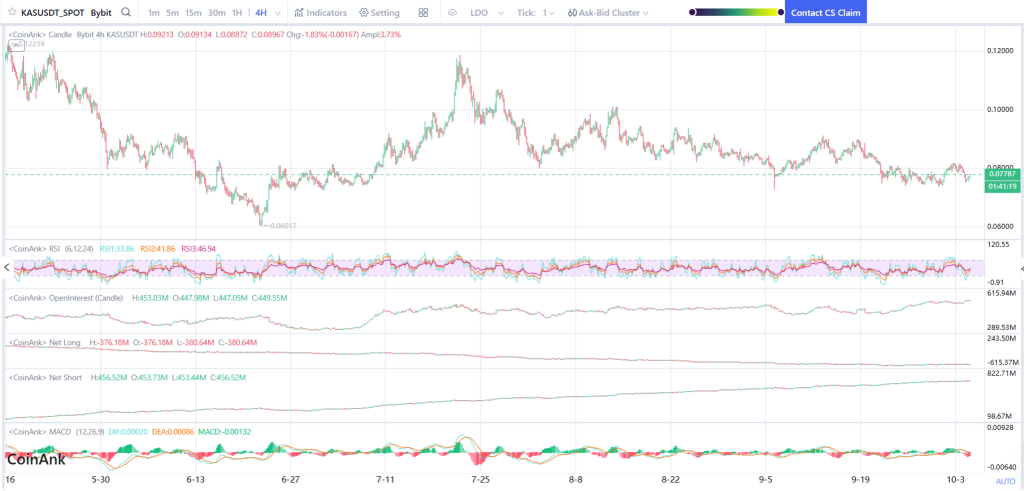
Task: Grab the right handle of gradient slider
Action: pyautogui.click(x=780, y=12)
